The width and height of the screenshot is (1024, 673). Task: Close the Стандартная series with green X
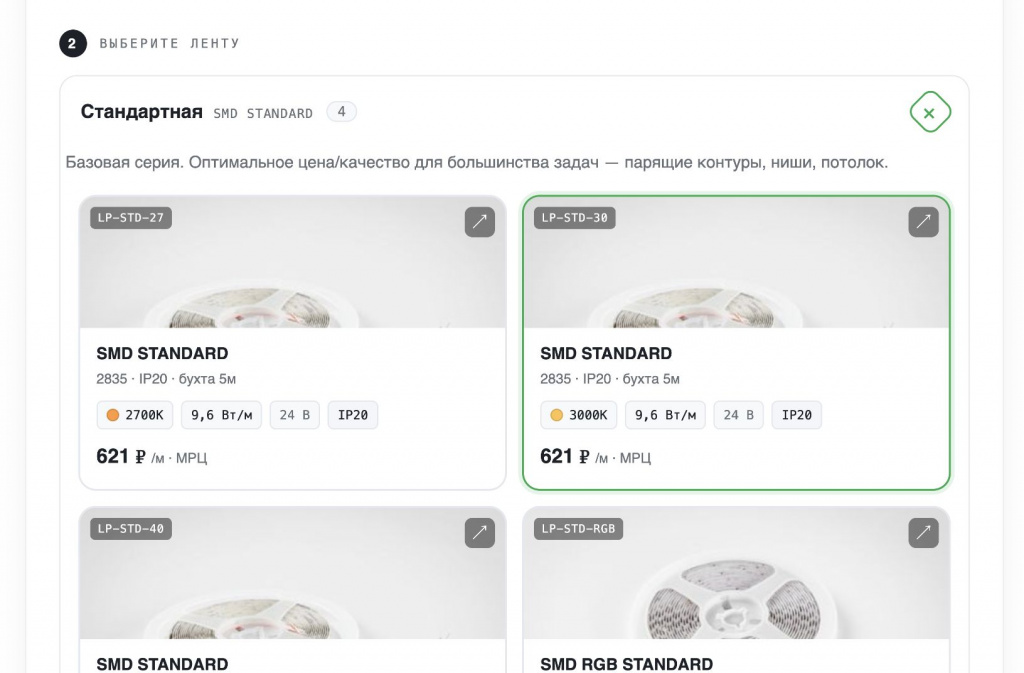click(x=930, y=112)
